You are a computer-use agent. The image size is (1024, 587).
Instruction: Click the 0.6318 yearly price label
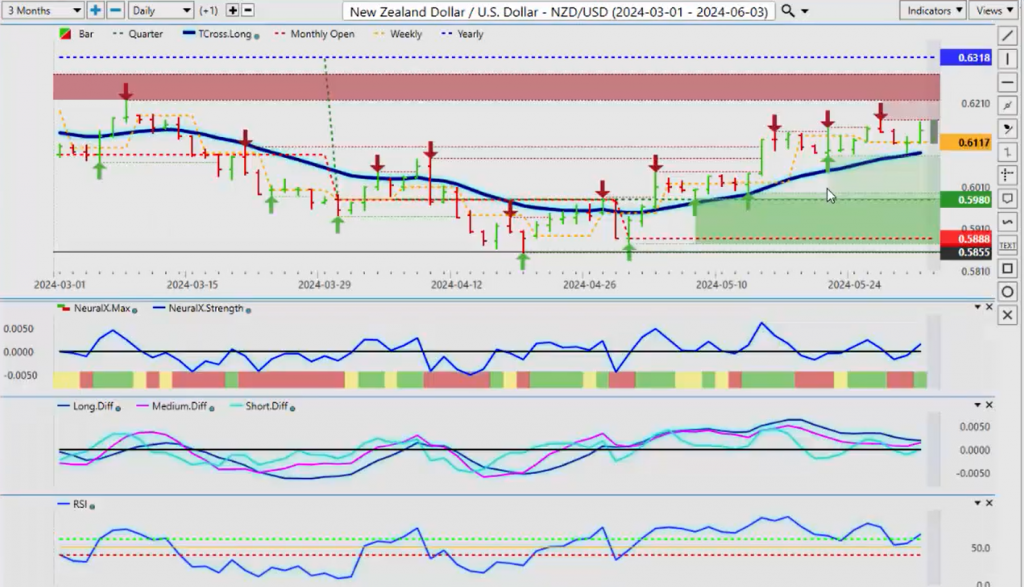966,57
